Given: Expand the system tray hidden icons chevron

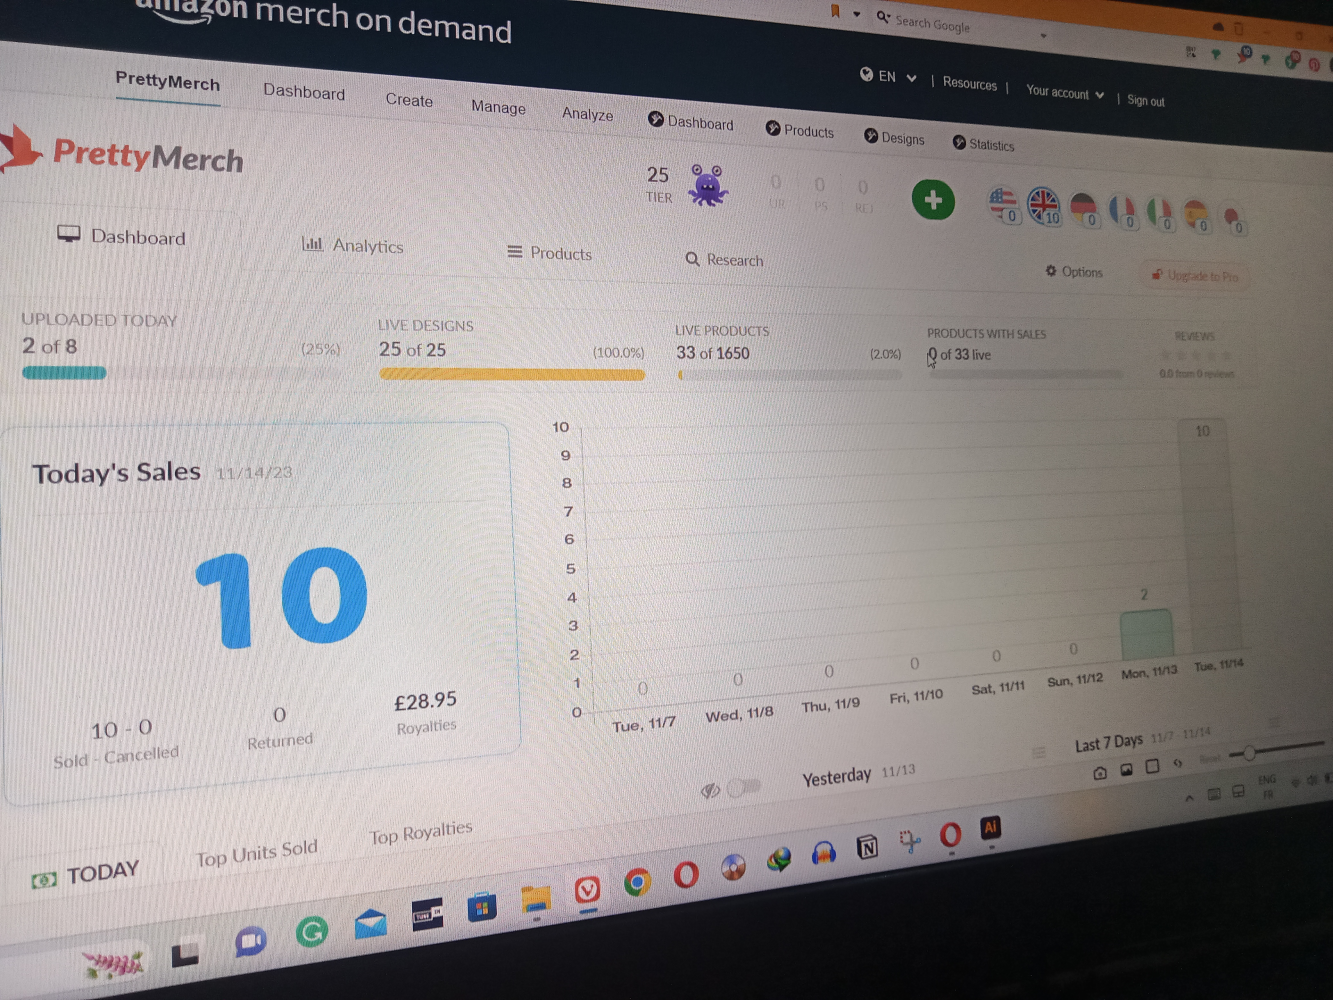Looking at the screenshot, I should [1189, 797].
